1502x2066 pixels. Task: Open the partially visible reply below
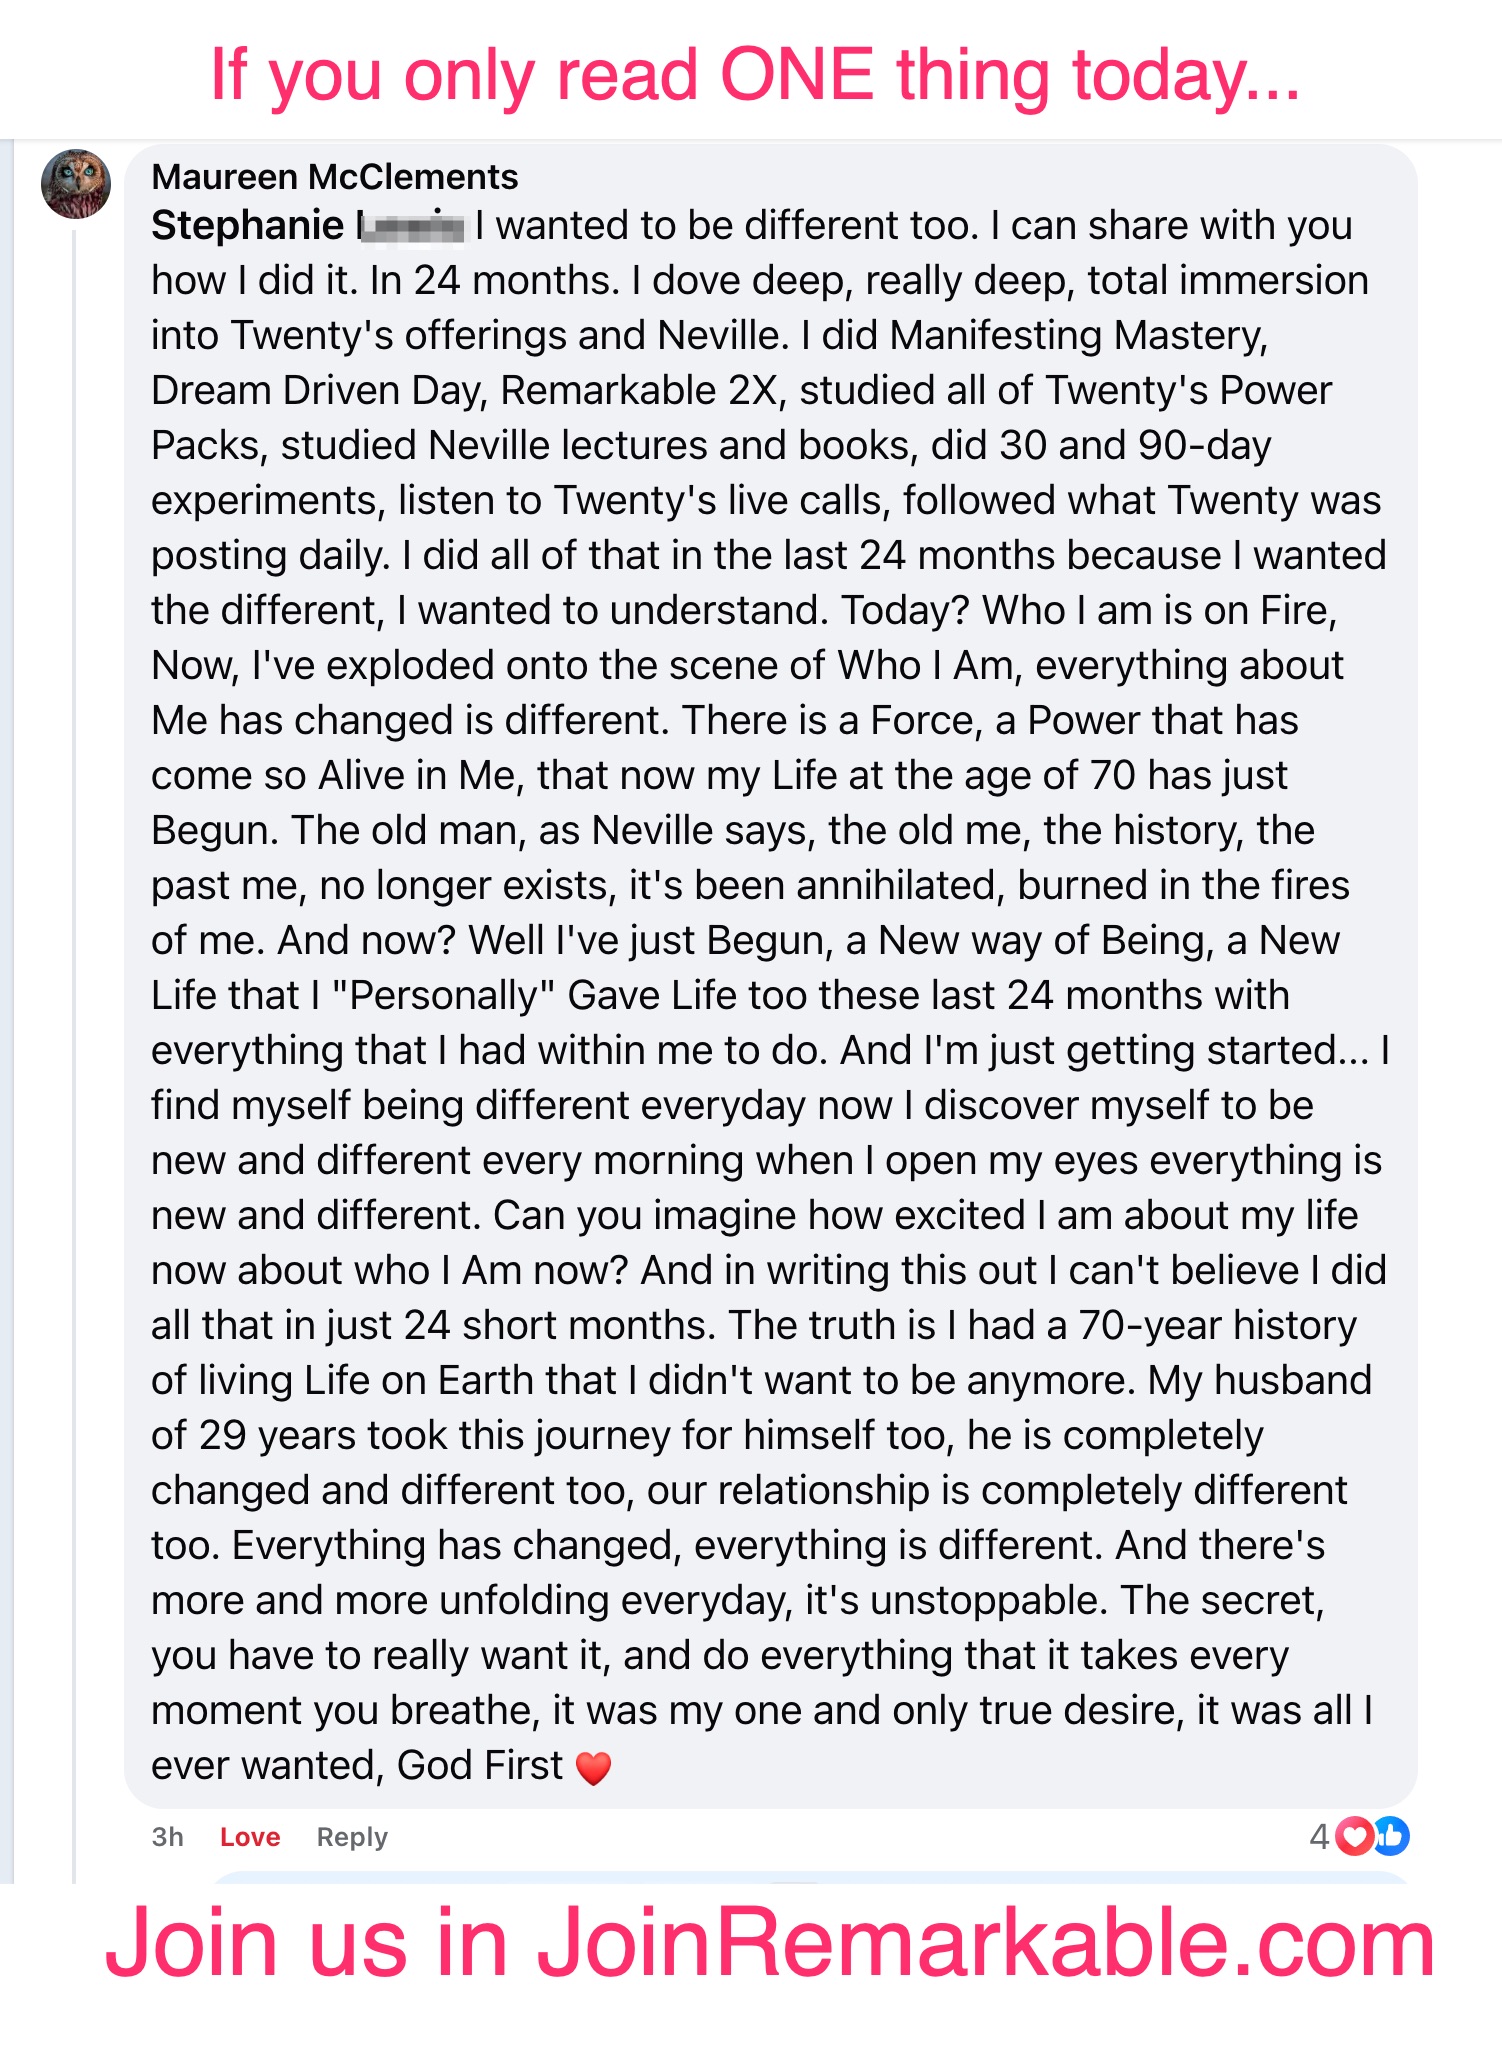click(x=810, y=1877)
